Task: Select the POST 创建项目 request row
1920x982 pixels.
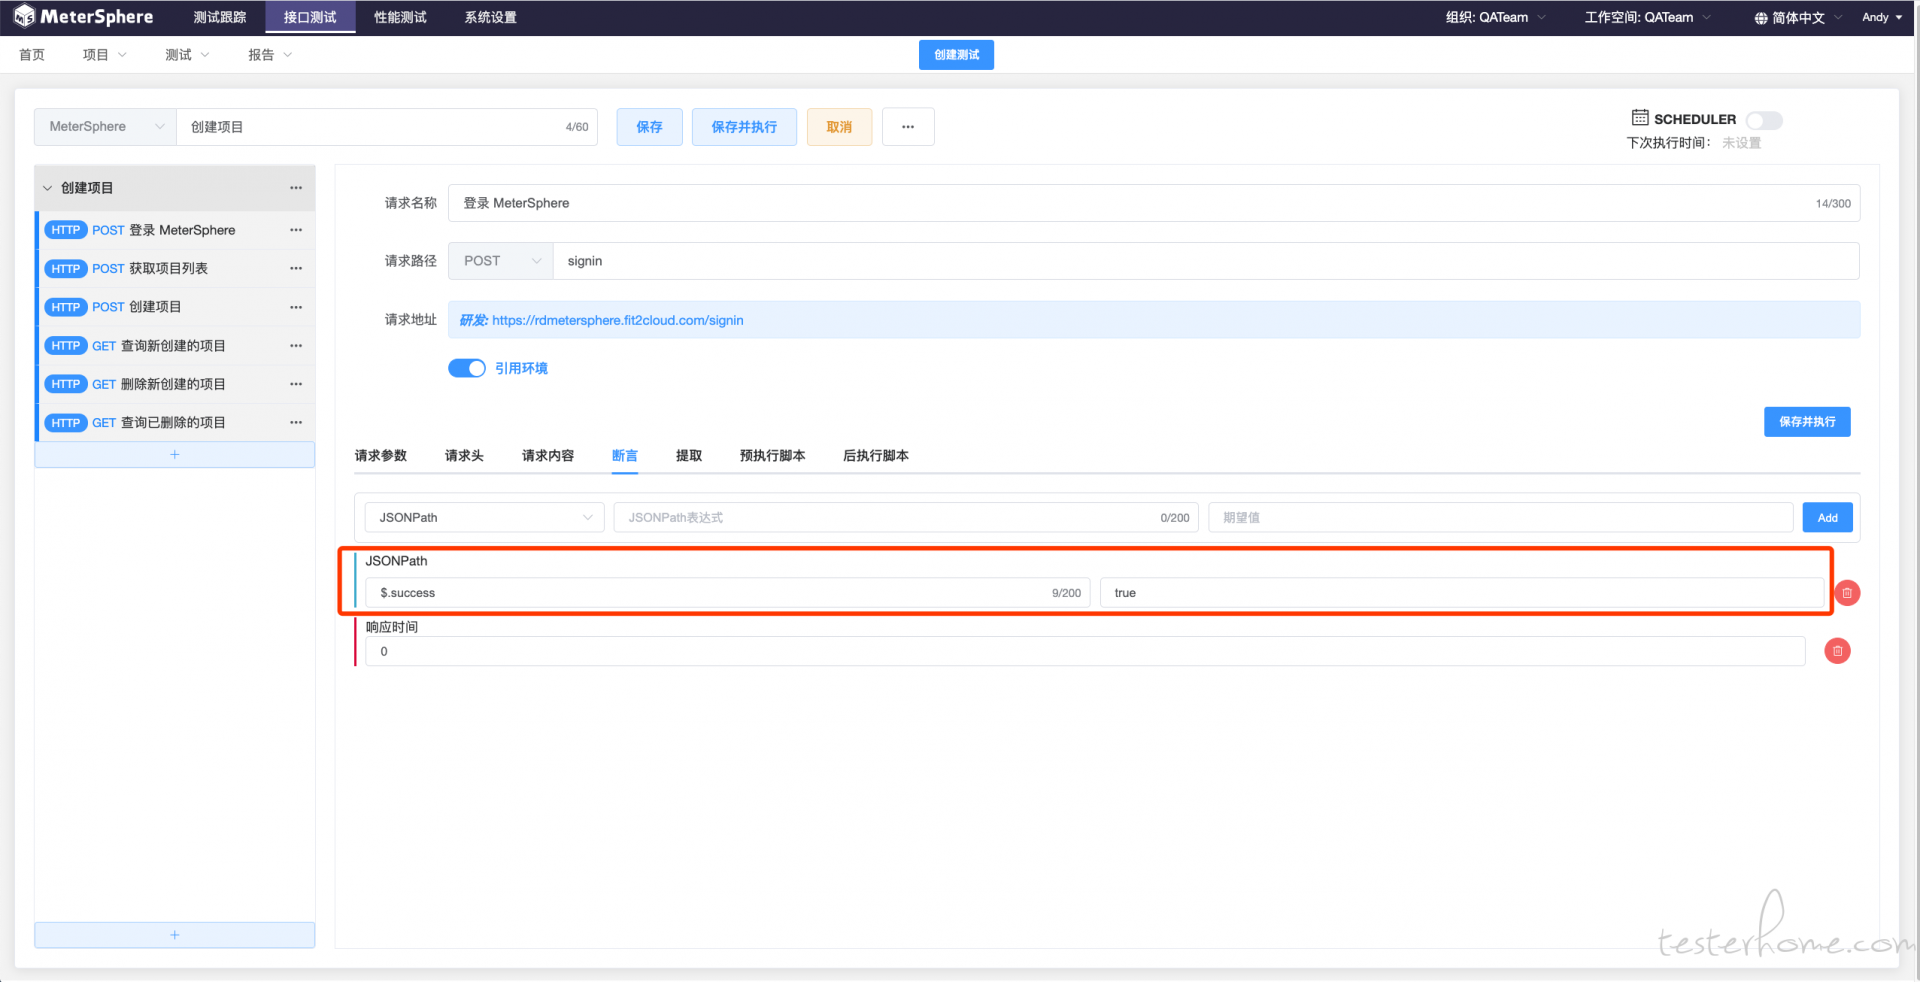Action: point(176,307)
